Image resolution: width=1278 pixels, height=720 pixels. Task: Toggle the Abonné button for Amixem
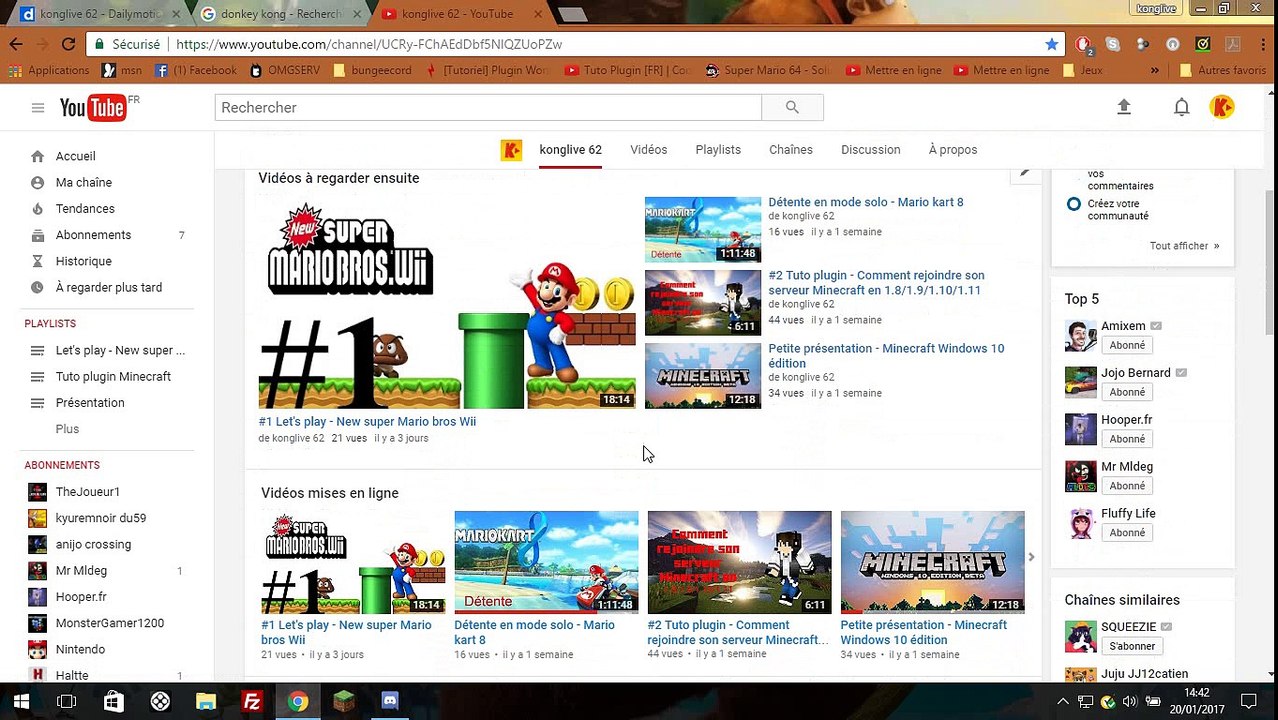1127,345
